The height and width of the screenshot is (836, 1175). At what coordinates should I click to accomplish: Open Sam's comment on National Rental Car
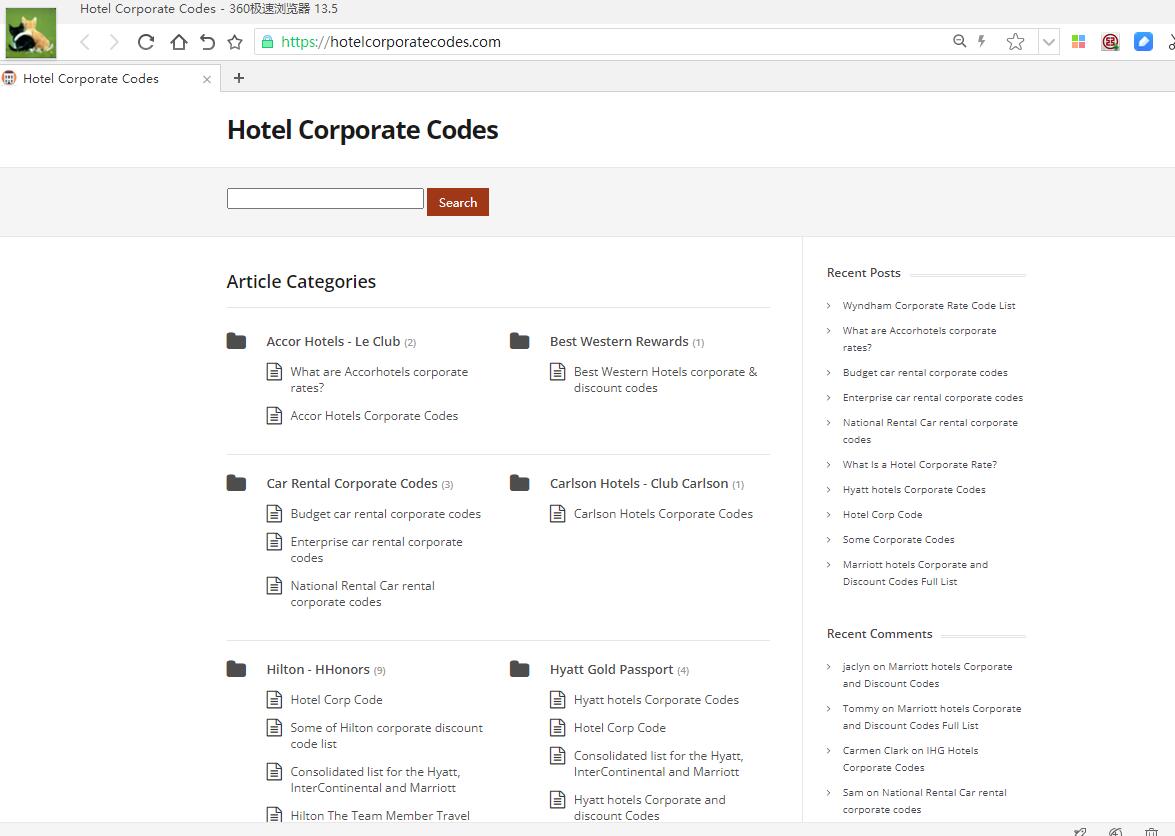(x=925, y=801)
